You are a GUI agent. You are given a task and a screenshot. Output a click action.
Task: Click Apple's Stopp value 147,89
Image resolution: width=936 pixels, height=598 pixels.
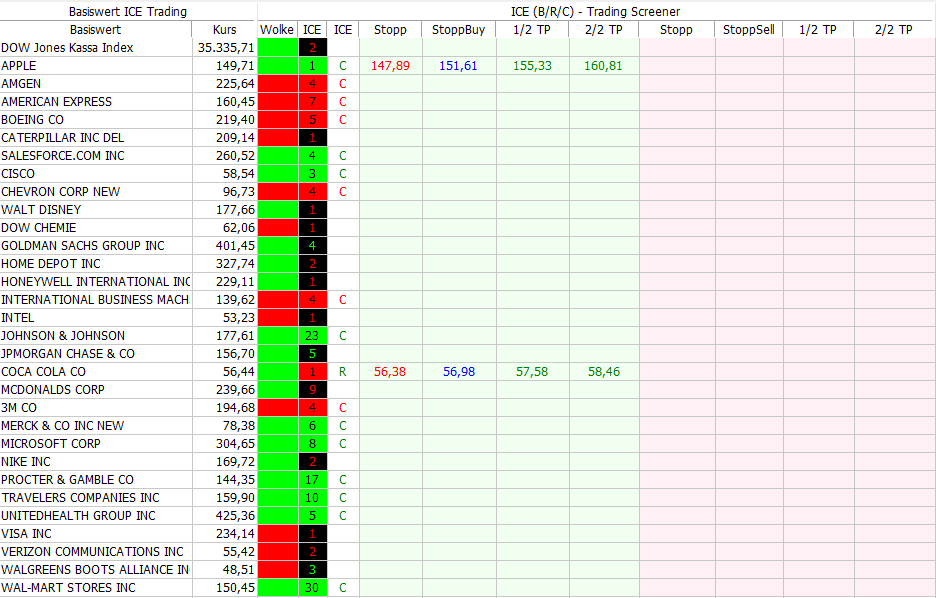(390, 66)
